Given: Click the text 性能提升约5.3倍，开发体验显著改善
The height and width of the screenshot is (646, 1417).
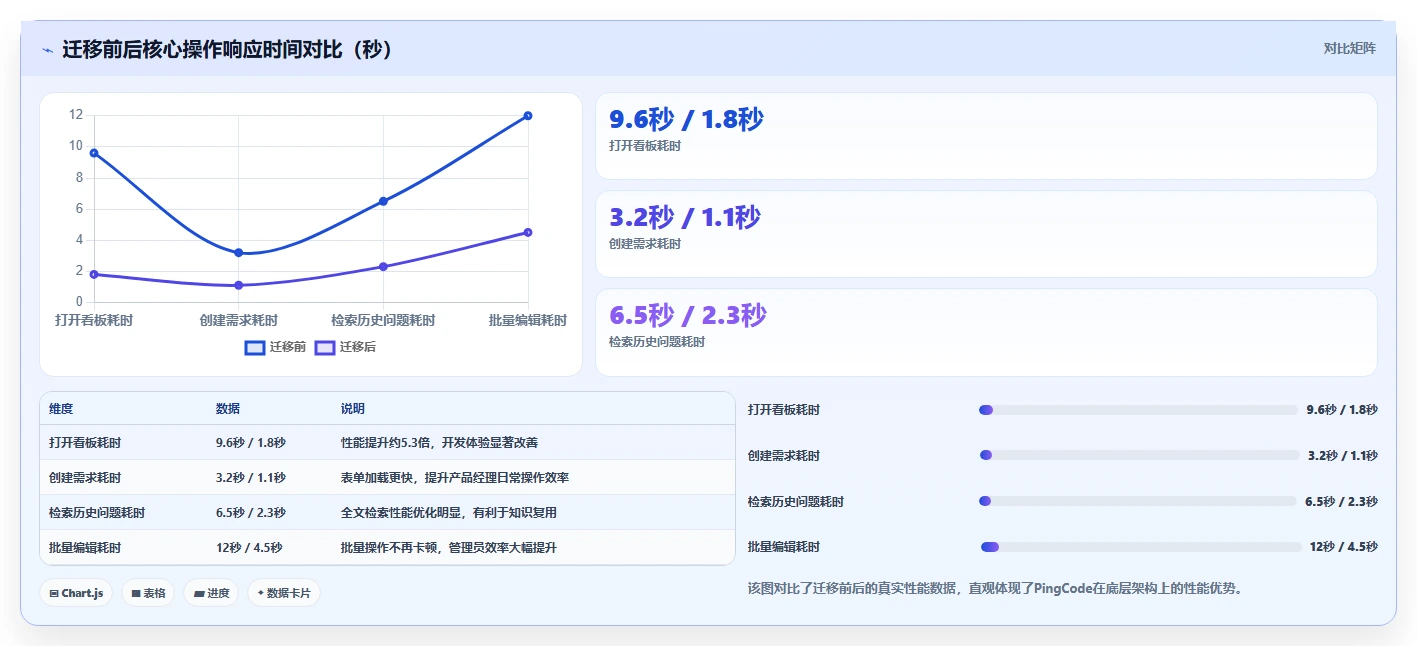Looking at the screenshot, I should tap(440, 442).
